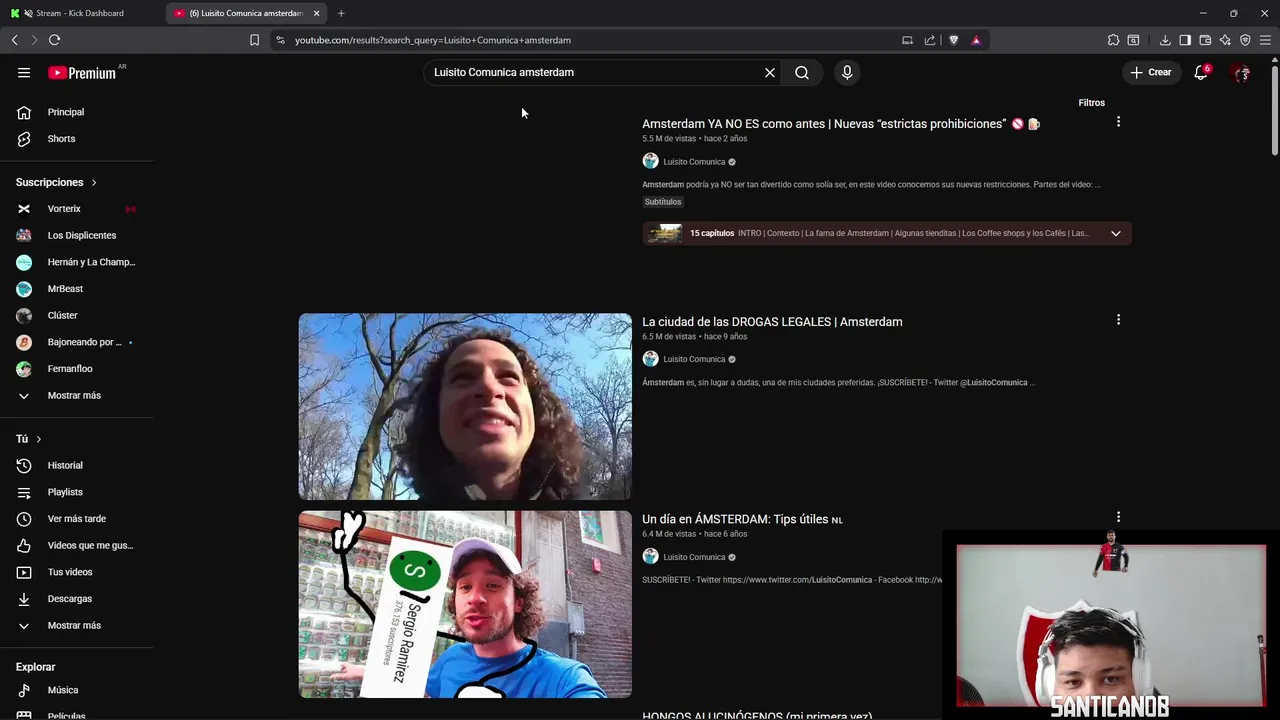The height and width of the screenshot is (720, 1280).
Task: Start voice search with the microphone
Action: pos(847,72)
